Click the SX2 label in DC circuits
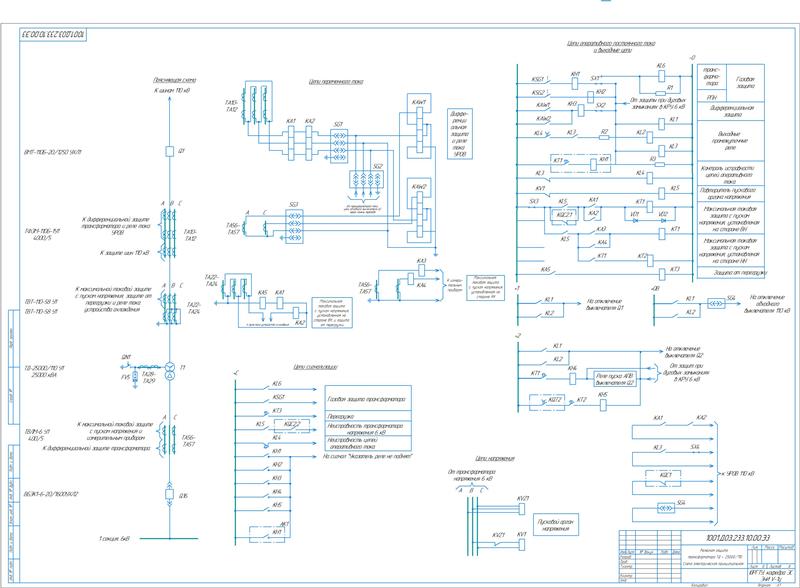800x588 pixels. pos(601,105)
